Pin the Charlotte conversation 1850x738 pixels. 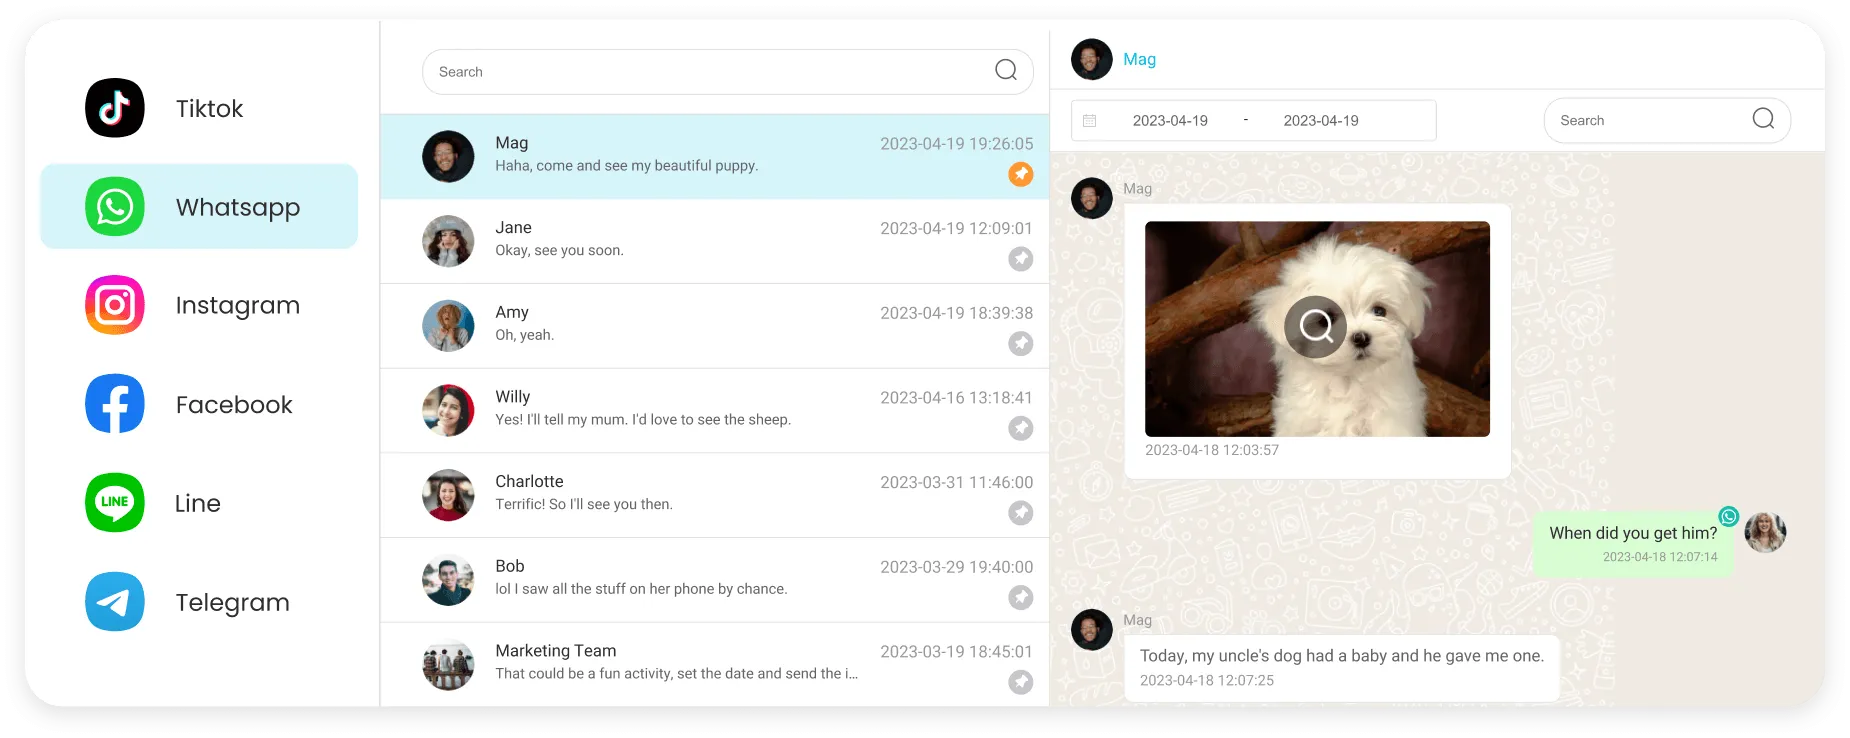[x=1020, y=513]
